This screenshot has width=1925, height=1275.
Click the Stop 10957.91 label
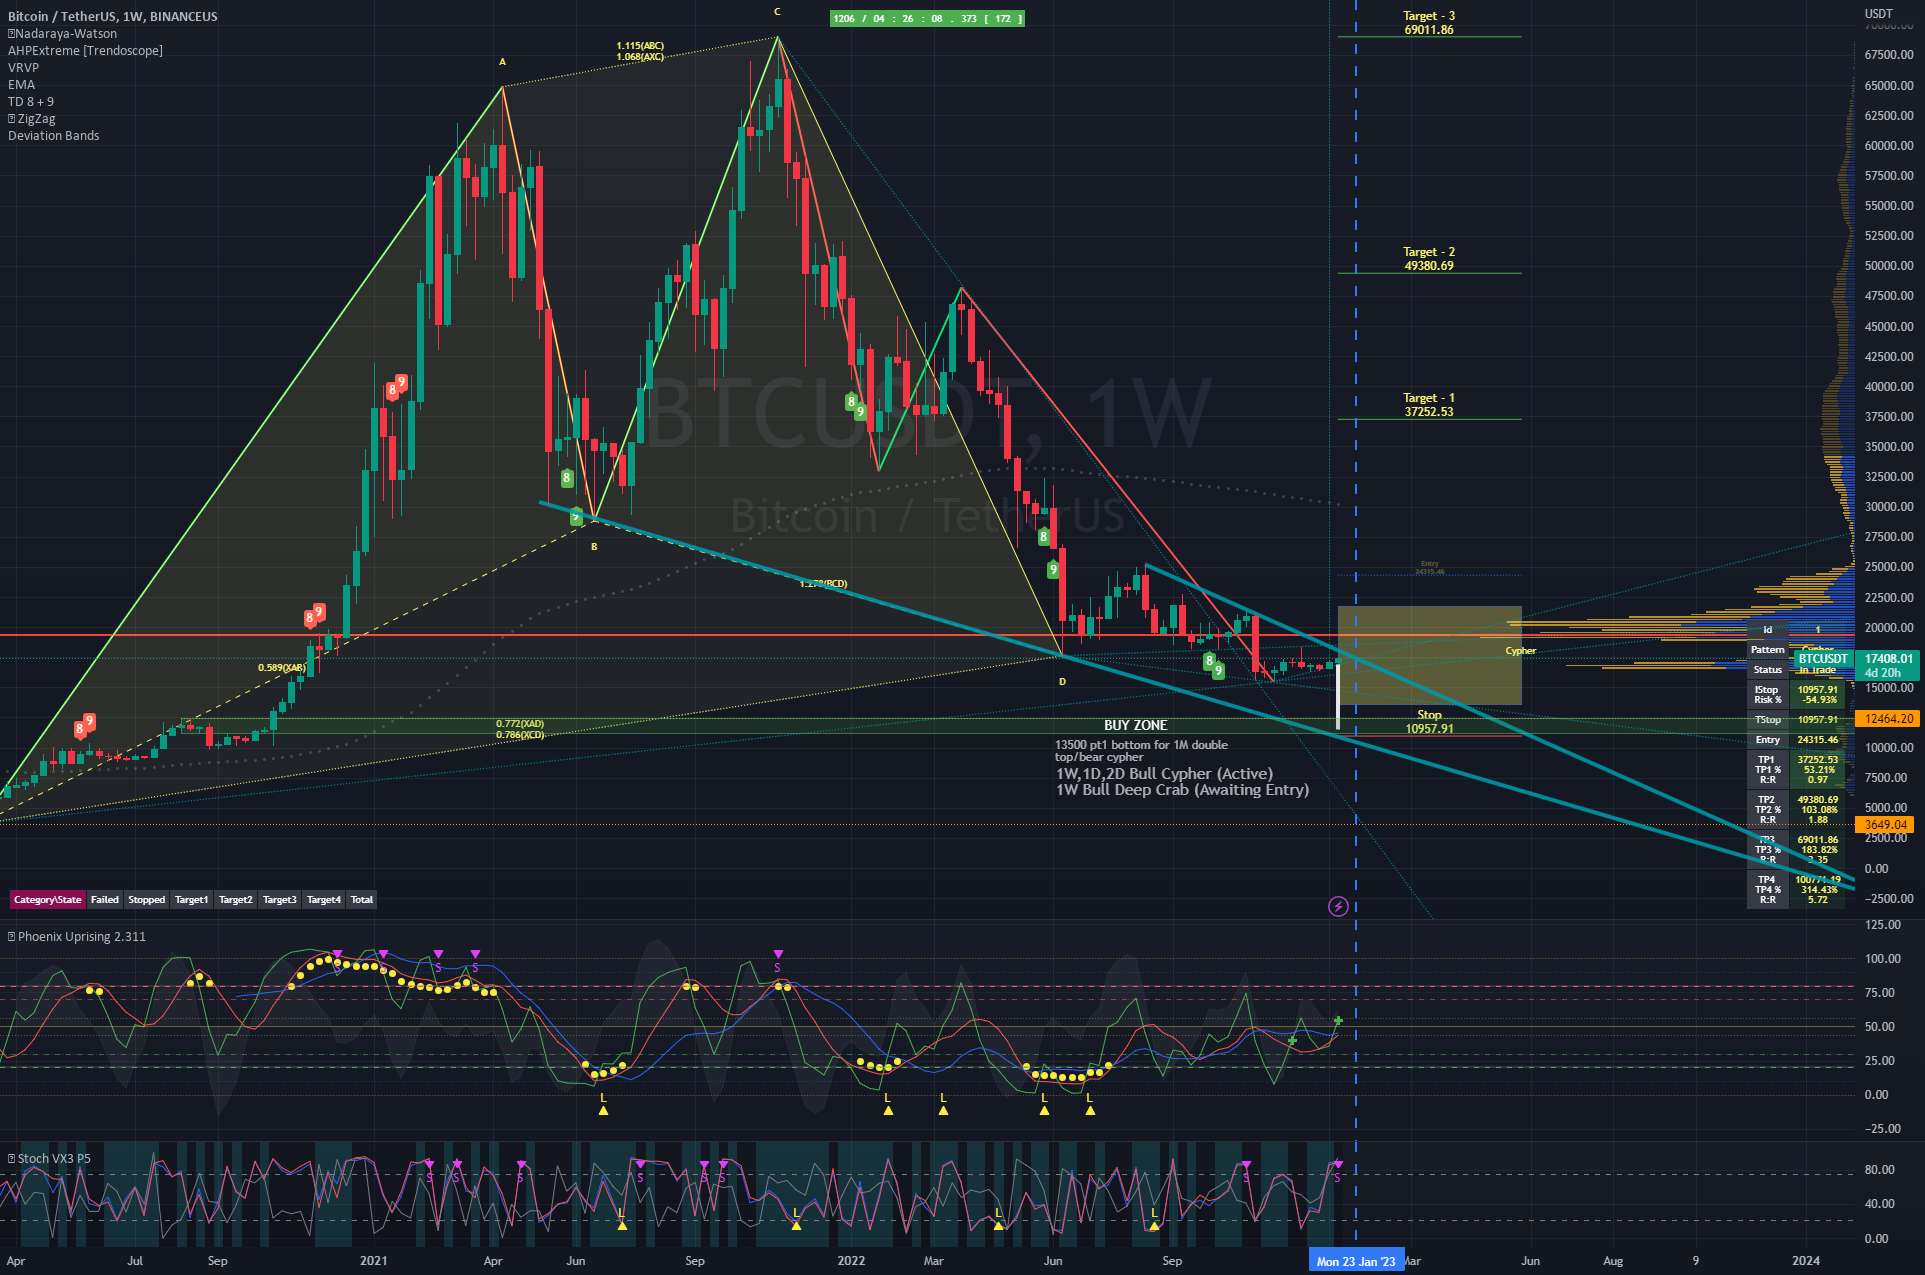(x=1429, y=722)
